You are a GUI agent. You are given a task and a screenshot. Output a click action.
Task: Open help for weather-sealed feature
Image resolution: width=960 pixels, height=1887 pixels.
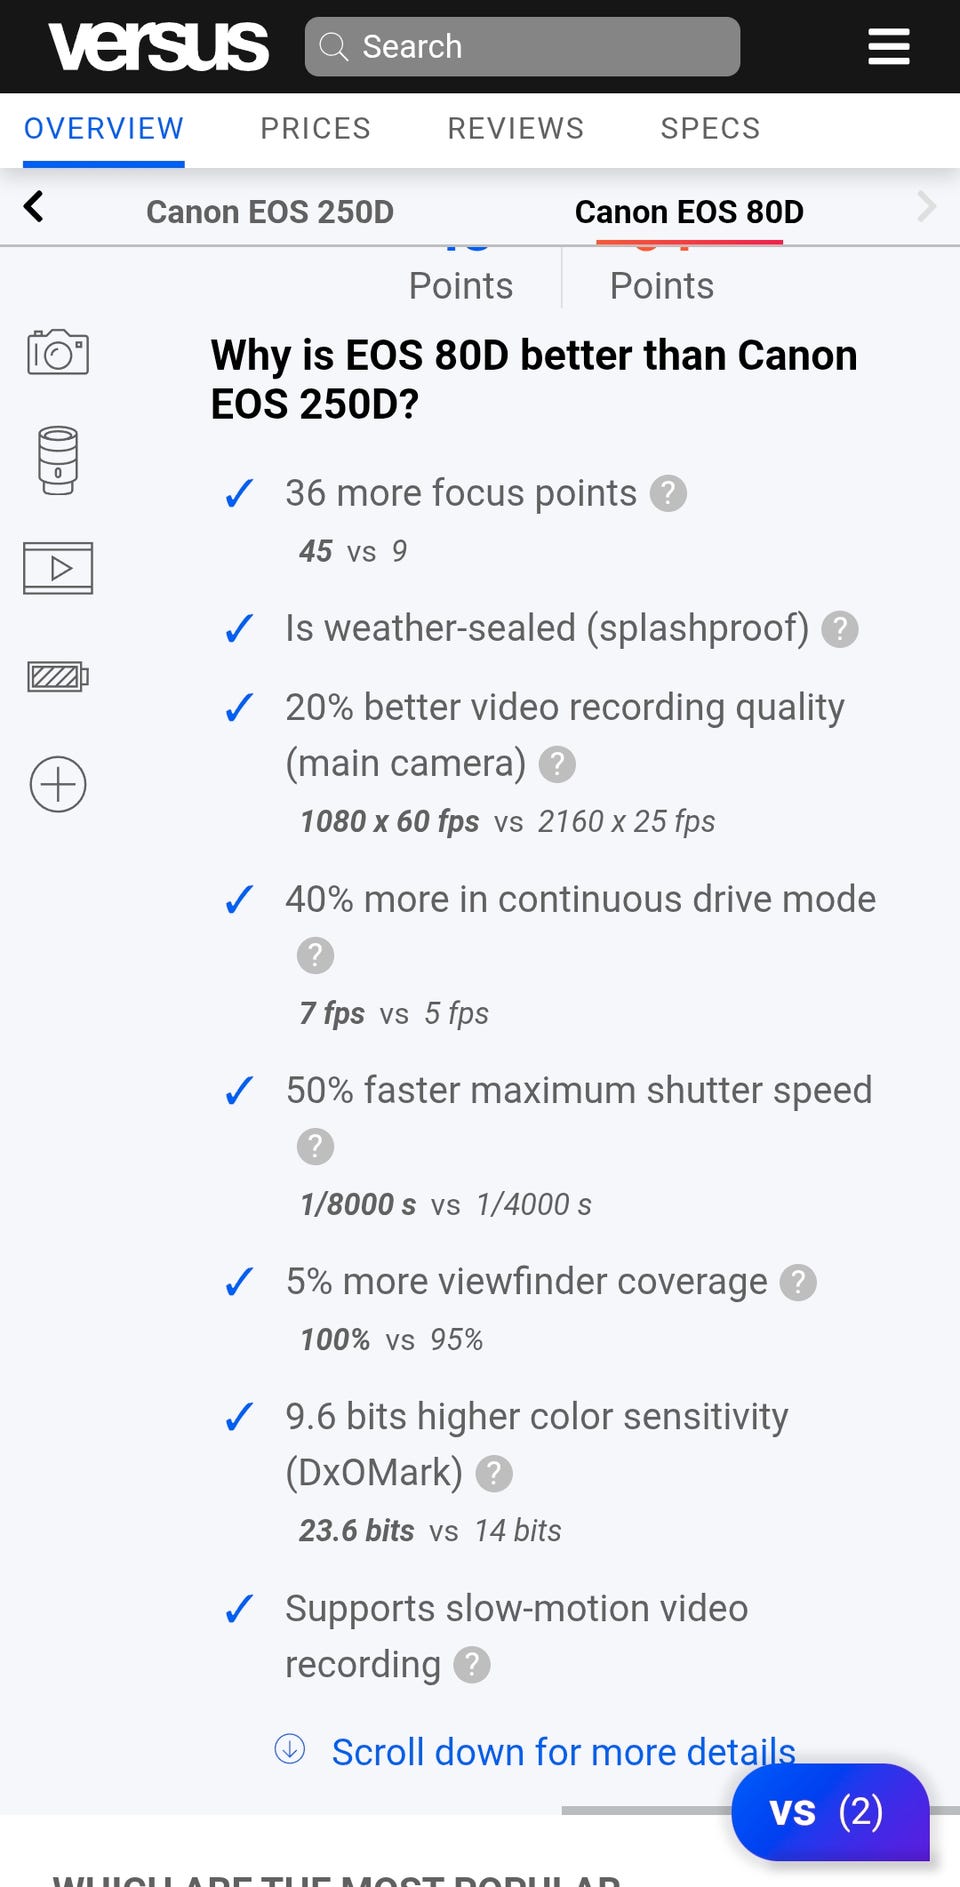point(840,629)
